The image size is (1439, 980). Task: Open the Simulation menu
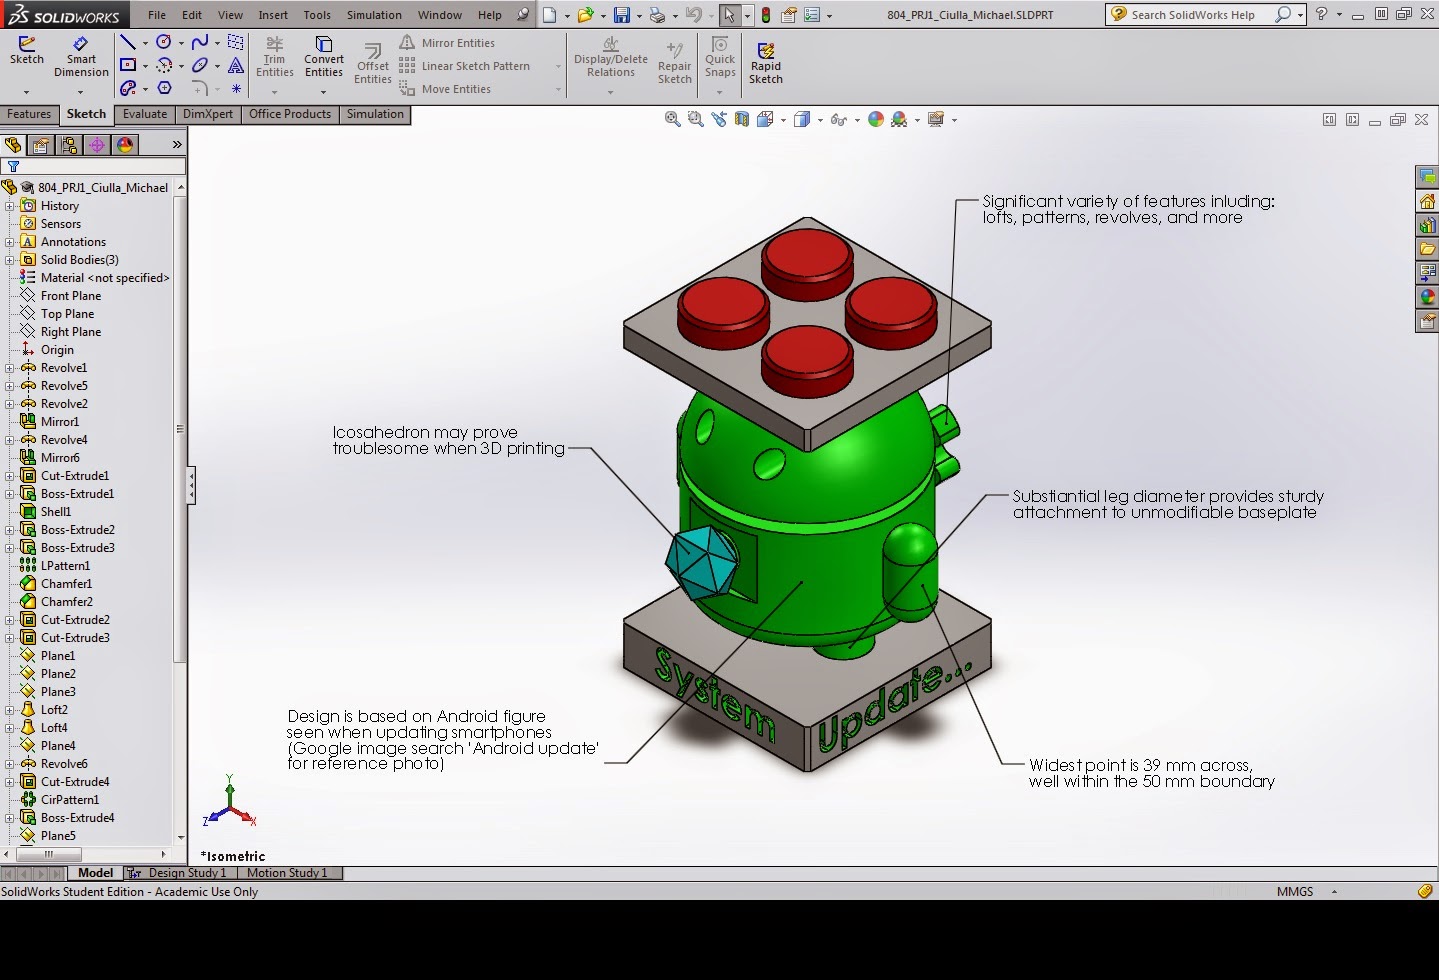coord(374,15)
